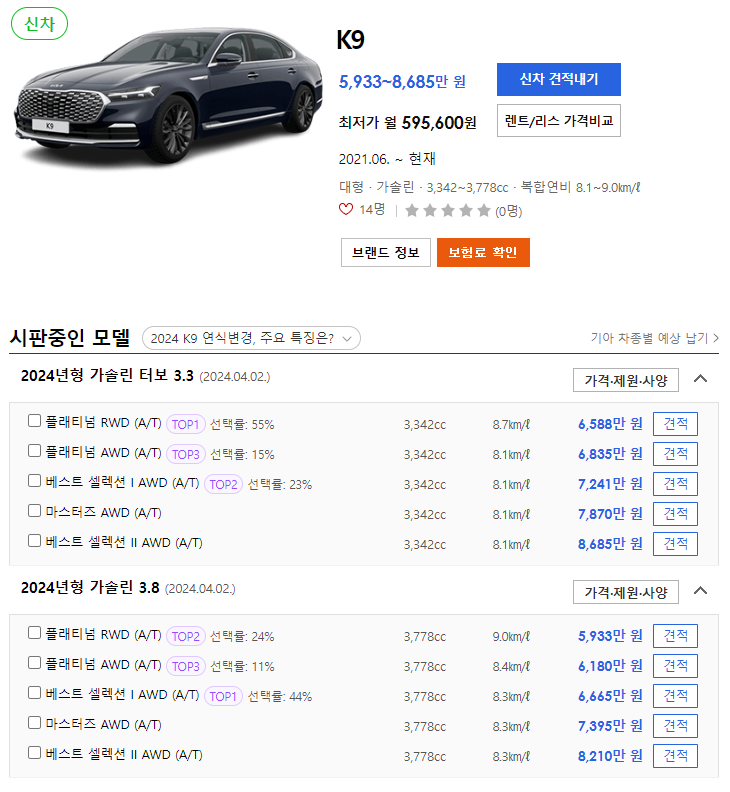The image size is (730, 792).
Task: Check 터보 3.3 플래티넘 RWD checkbox
Action: (34, 421)
